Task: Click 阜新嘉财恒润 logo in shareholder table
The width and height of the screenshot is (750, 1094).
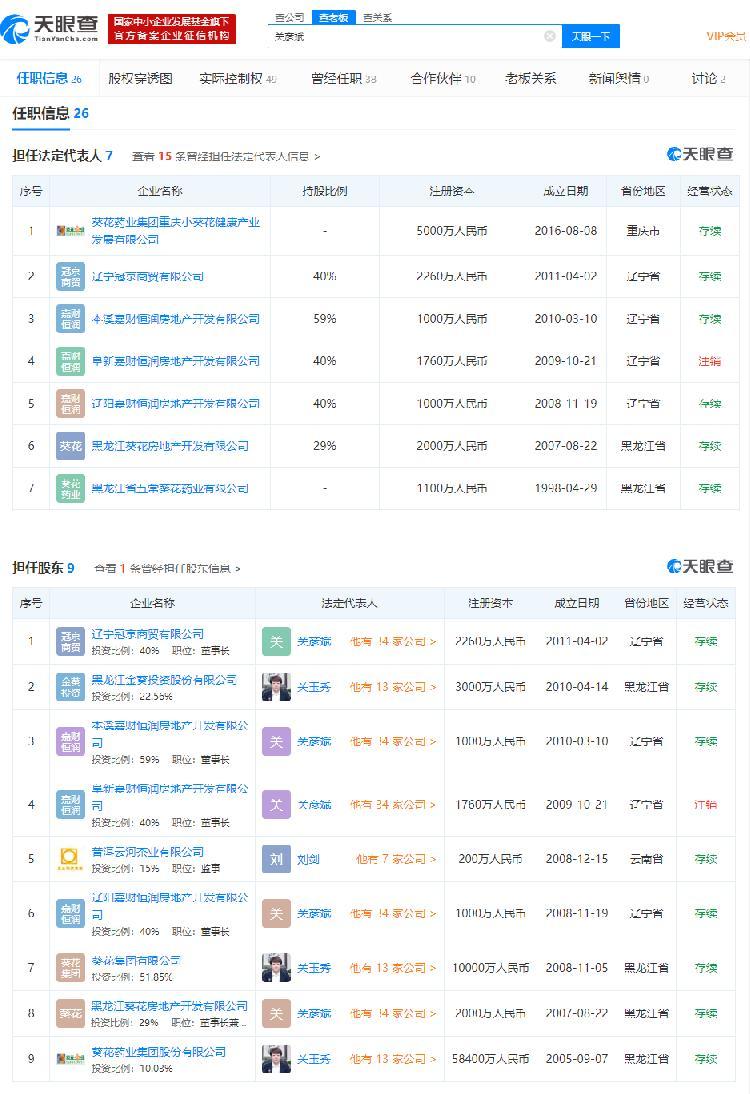Action: point(70,804)
